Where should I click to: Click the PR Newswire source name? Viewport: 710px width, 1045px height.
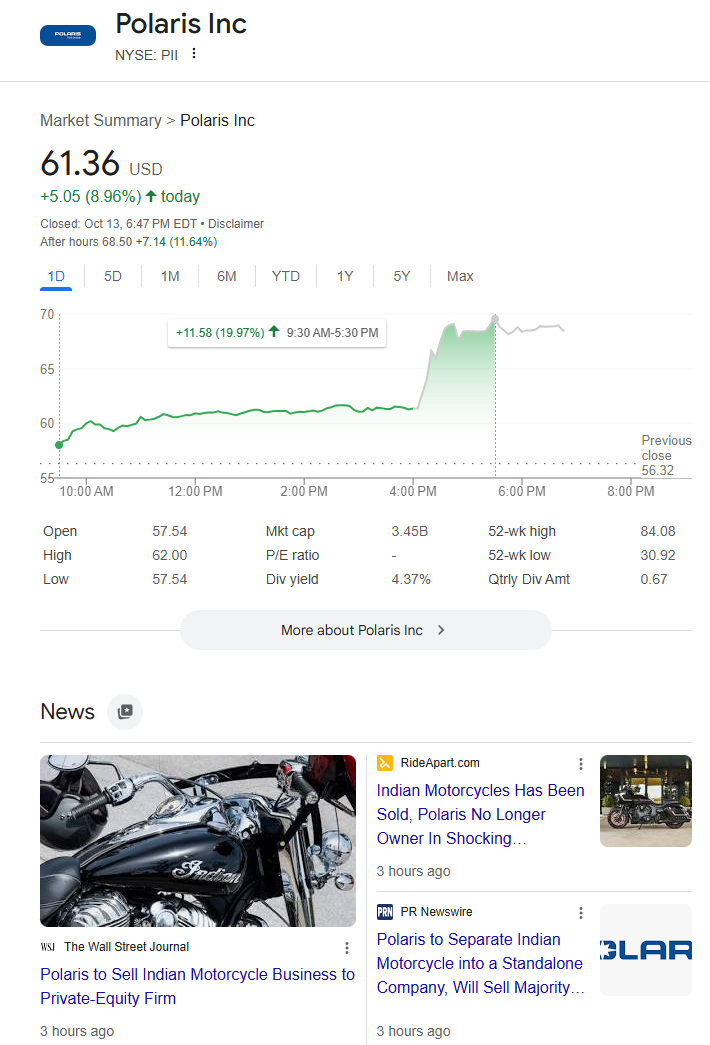point(436,912)
